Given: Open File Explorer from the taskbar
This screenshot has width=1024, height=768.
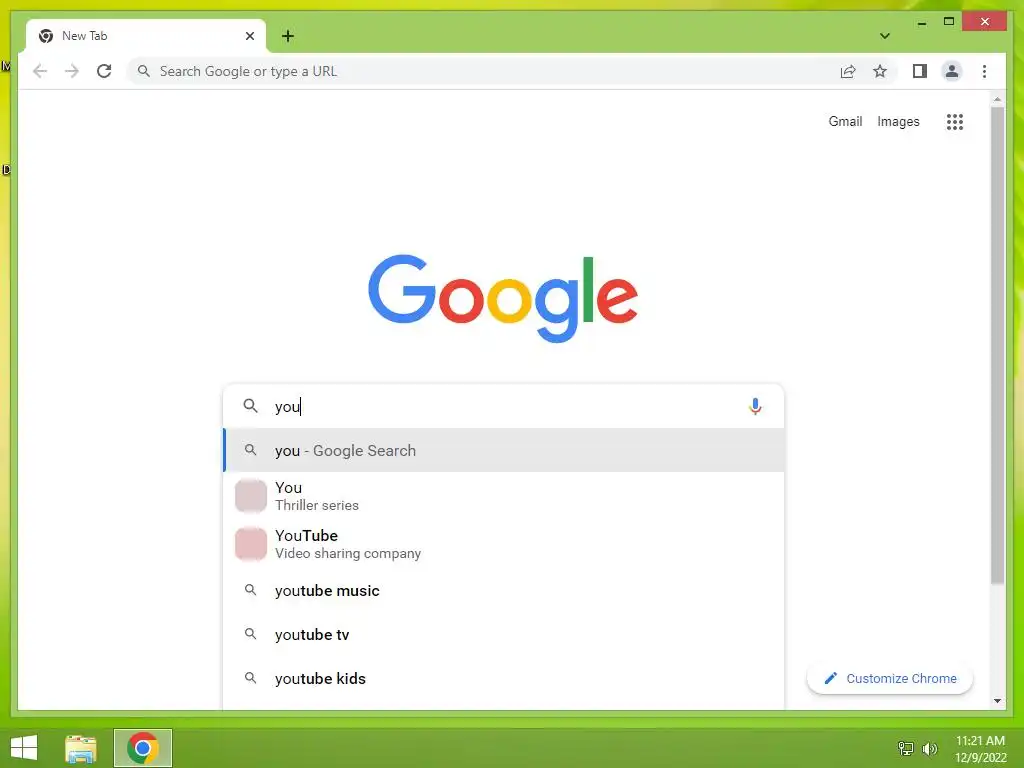Looking at the screenshot, I should click(x=81, y=748).
